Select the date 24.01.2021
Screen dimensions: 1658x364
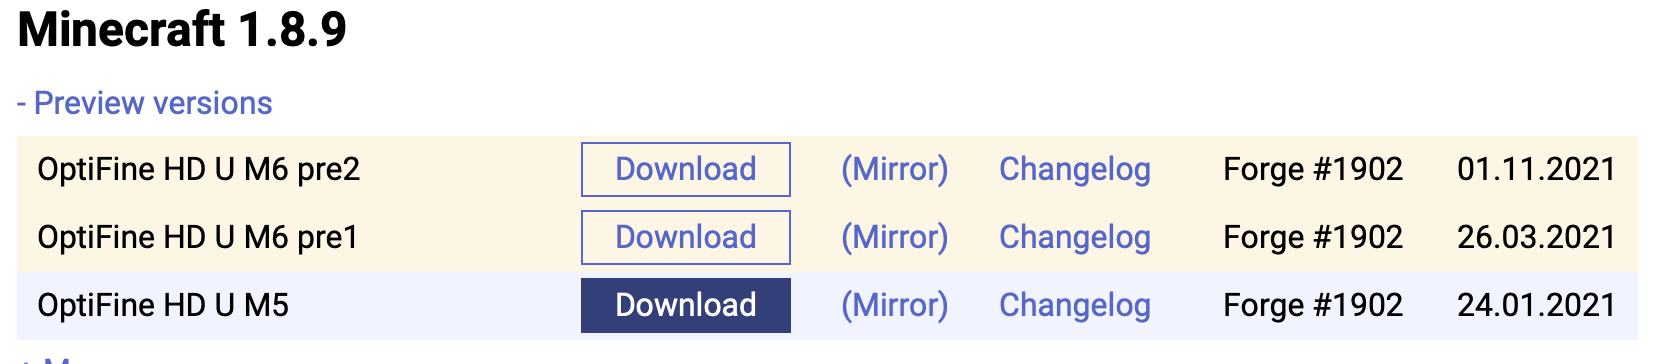(1536, 305)
